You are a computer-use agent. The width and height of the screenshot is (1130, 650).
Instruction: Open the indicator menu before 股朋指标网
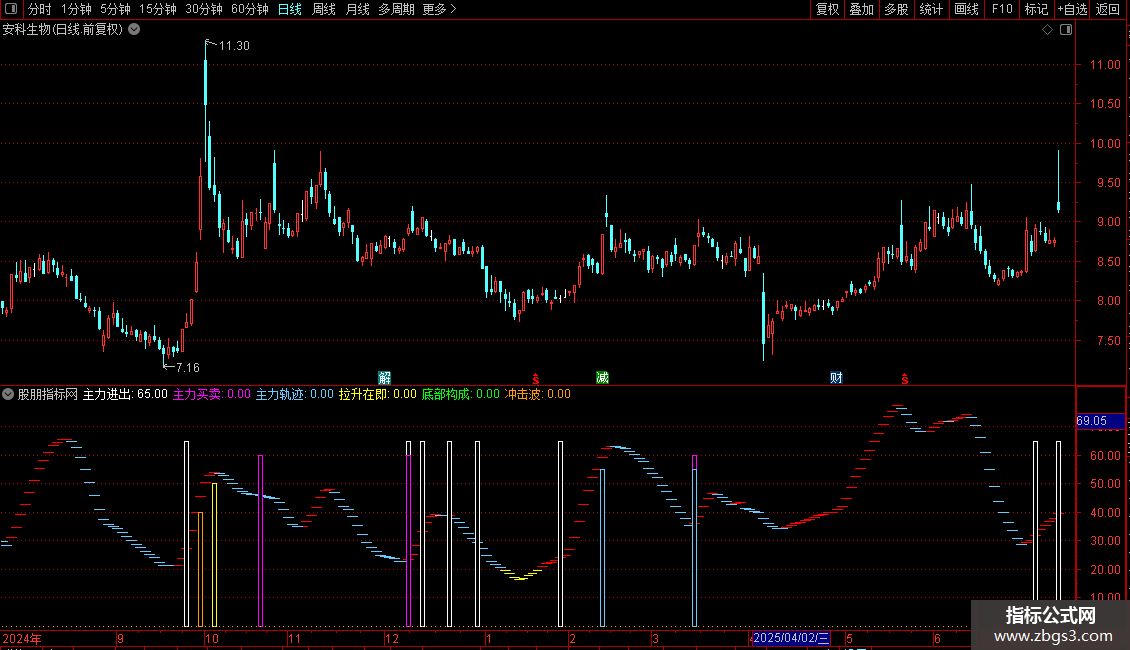pos(8,394)
